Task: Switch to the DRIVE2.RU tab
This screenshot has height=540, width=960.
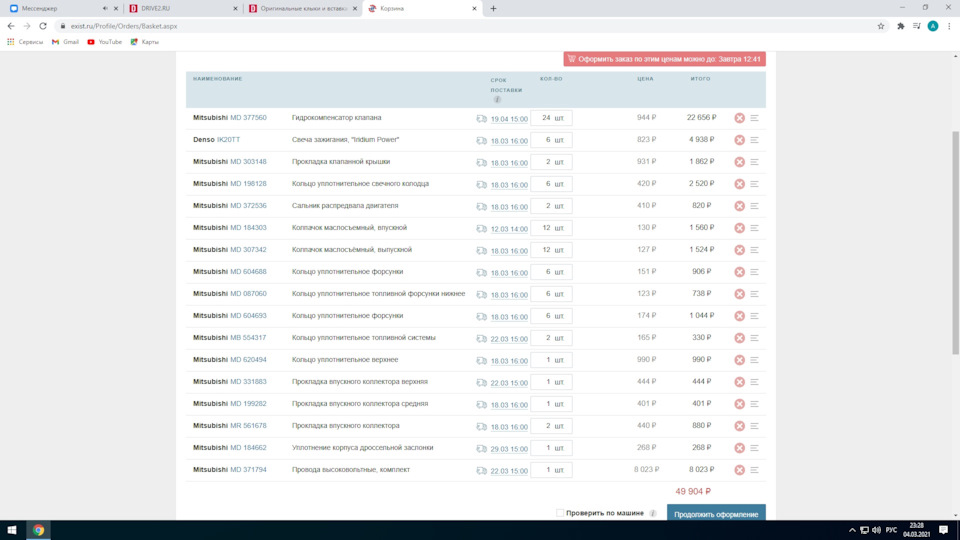Action: (x=184, y=9)
